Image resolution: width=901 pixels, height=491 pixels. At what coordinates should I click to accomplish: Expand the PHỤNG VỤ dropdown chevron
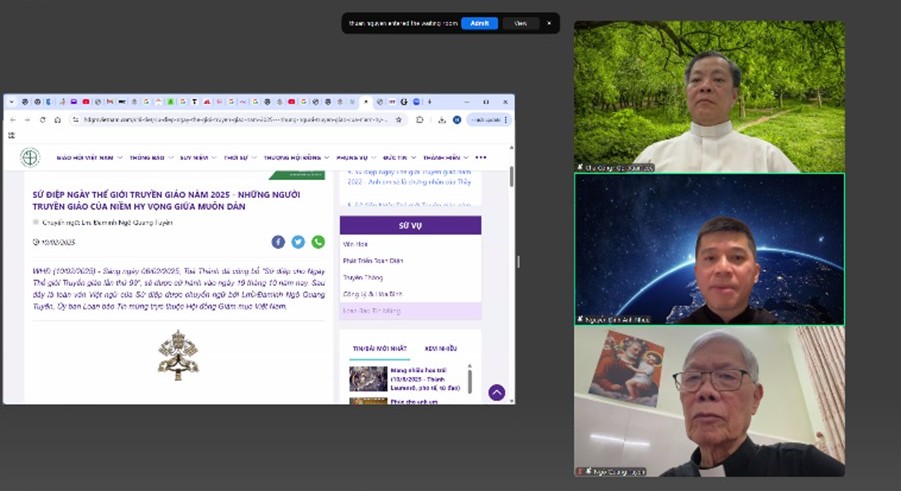pos(373,158)
